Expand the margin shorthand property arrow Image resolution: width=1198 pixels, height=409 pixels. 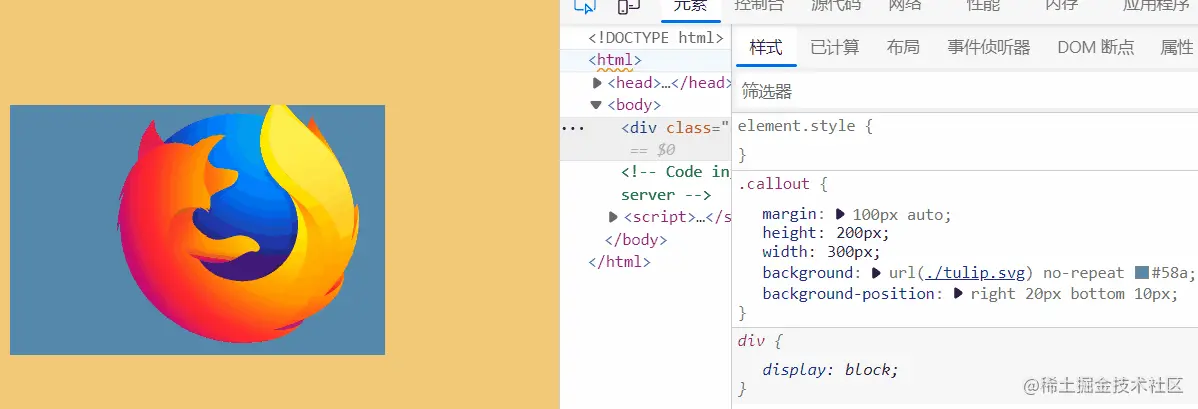point(840,214)
